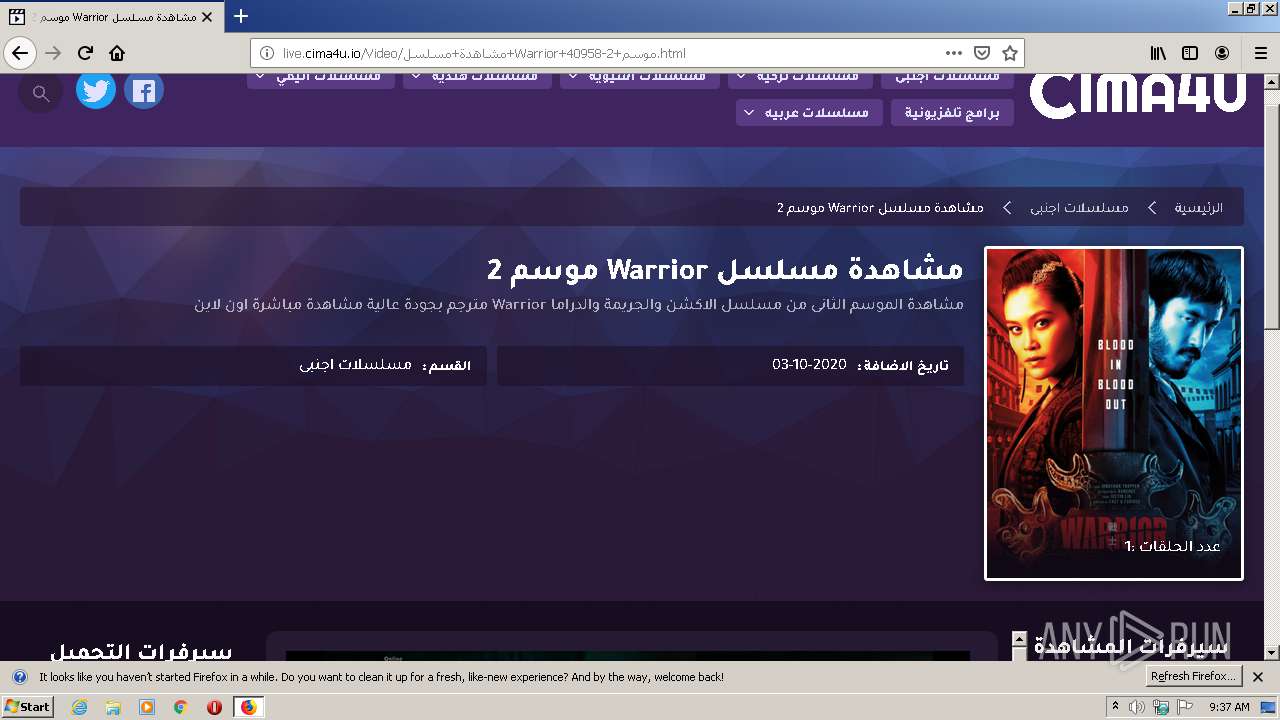1280x720 pixels.
Task: Toggle the Firefox sidebar icon
Action: (x=1190, y=53)
